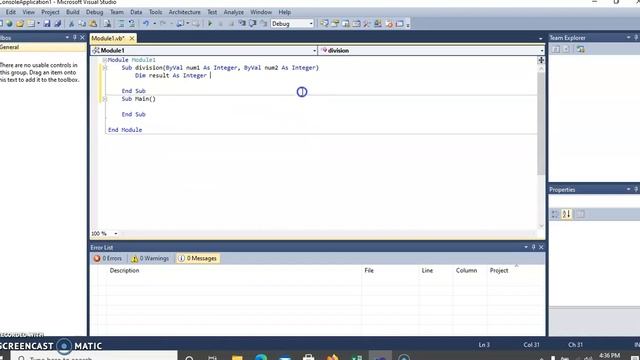
Task: Pin the Toolbox panel
Action: click(75, 37)
